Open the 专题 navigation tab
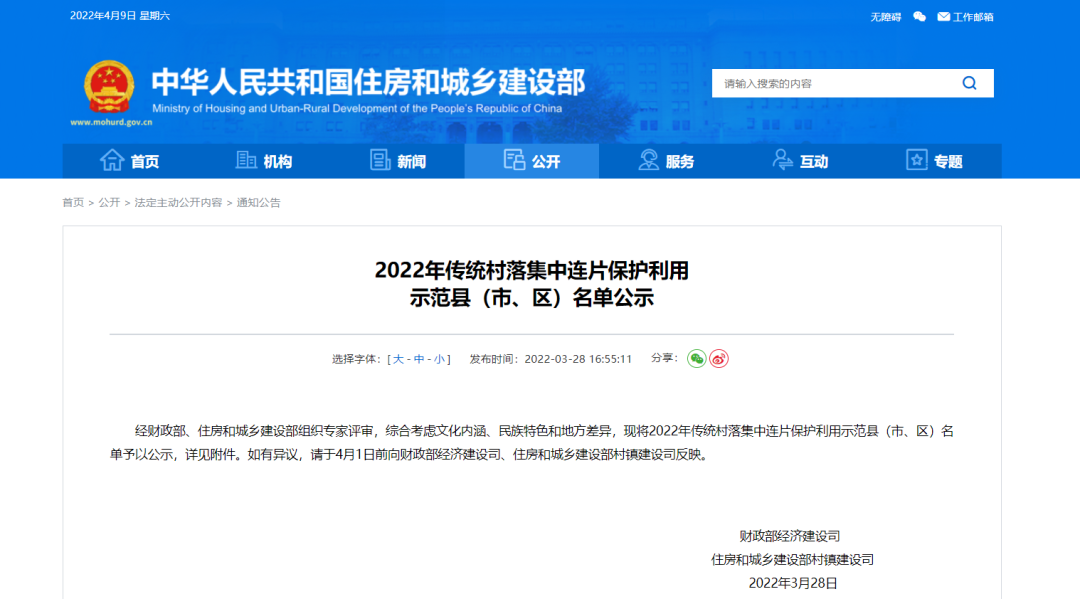1080x599 pixels. [x=935, y=161]
